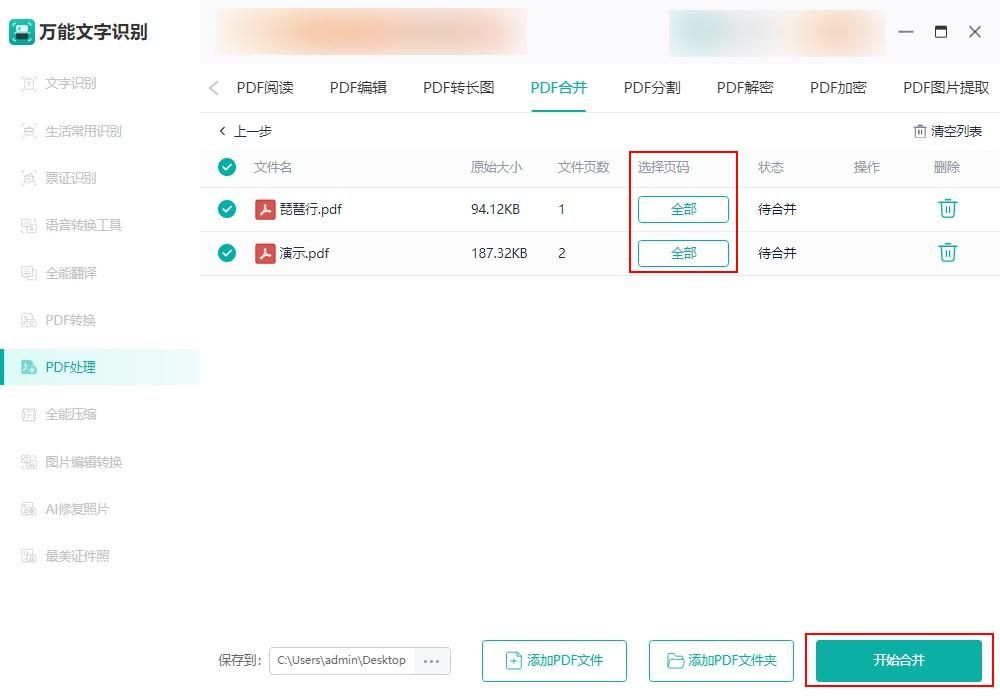This screenshot has width=1000, height=700.
Task: Switch to the PDF图片提取 tab
Action: click(946, 88)
